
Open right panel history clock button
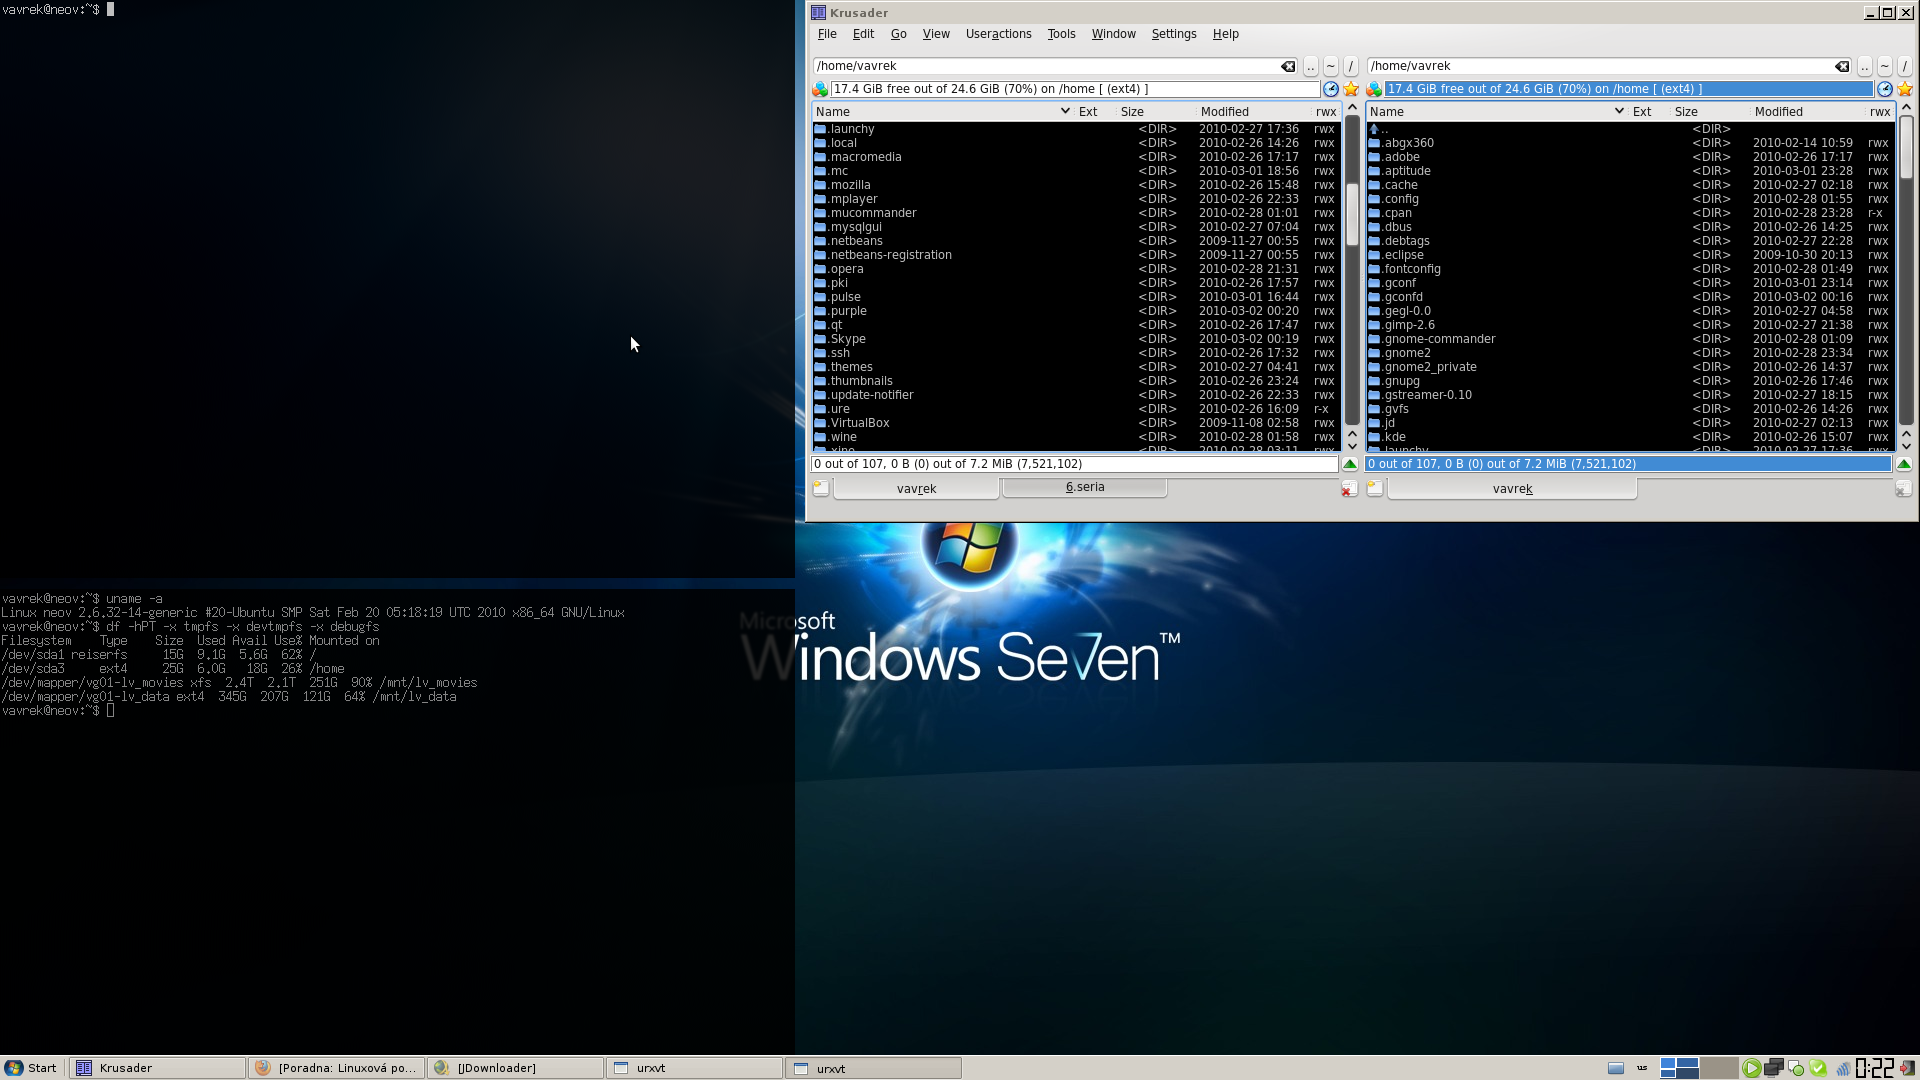[1885, 89]
